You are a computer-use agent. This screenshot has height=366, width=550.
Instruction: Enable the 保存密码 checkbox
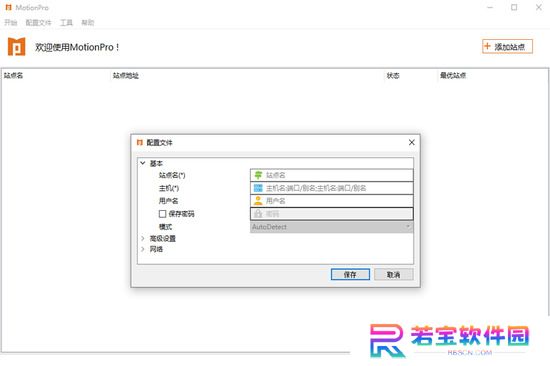pos(162,214)
